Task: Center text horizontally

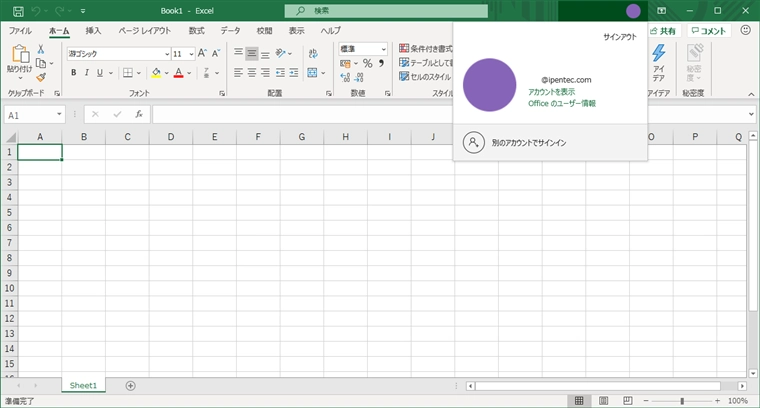Action: coord(252,73)
